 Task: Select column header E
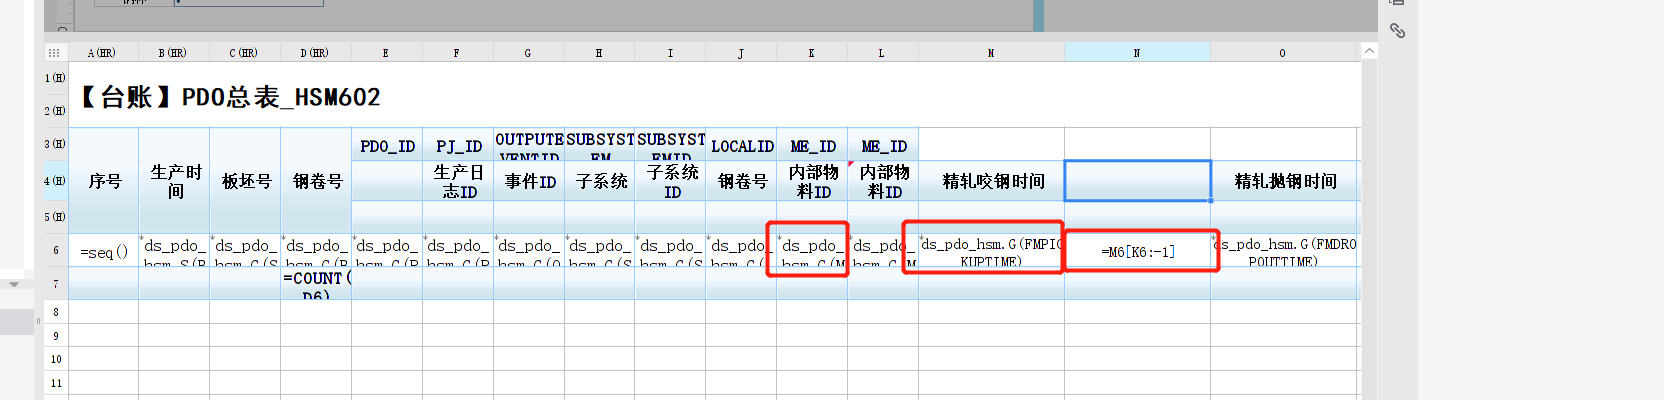click(386, 53)
